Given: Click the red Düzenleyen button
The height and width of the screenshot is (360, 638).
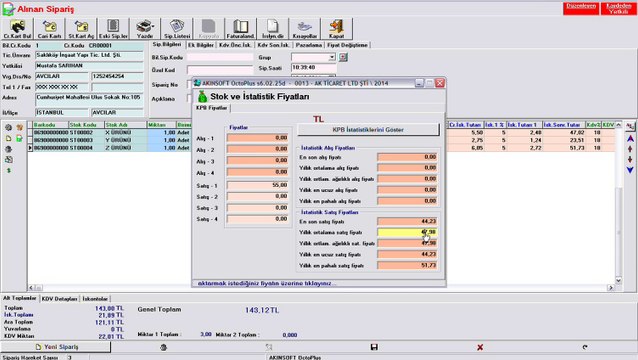Looking at the screenshot, I should pos(581,8).
